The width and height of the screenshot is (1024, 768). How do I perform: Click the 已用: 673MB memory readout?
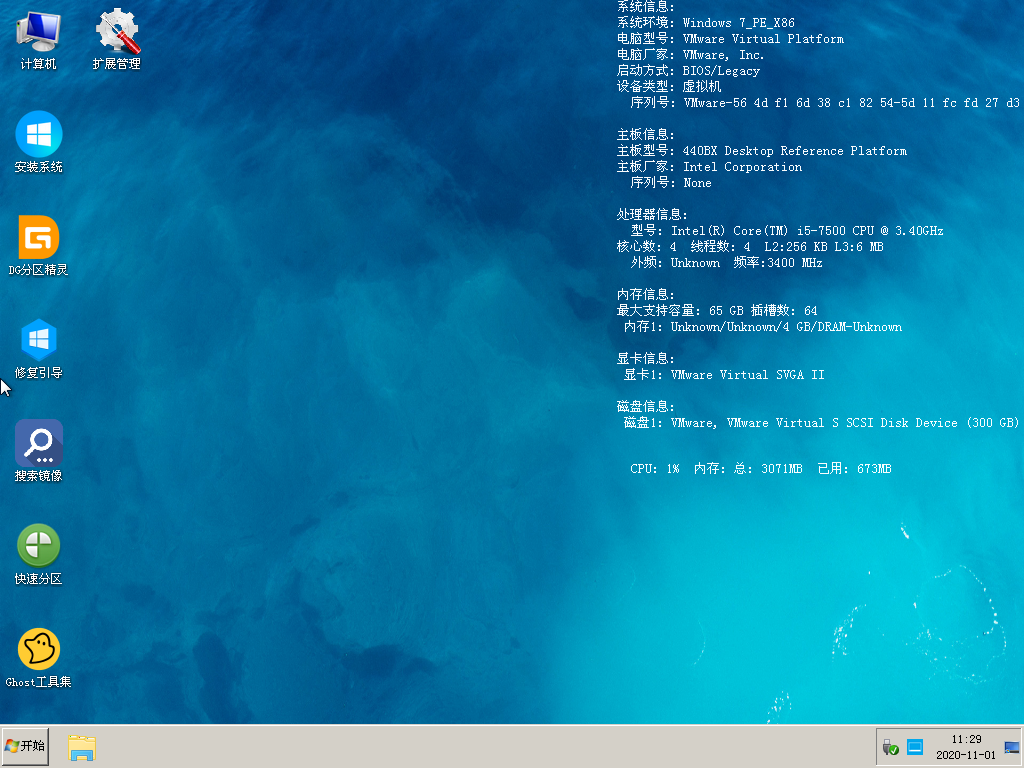854,469
